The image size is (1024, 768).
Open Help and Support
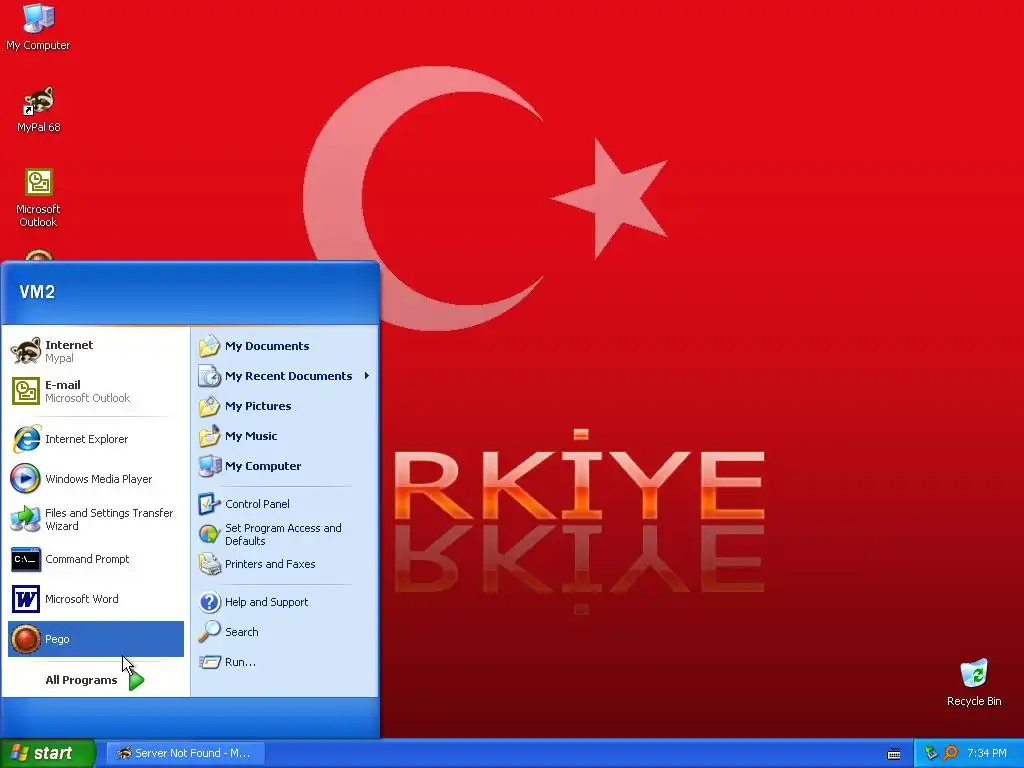point(285,602)
